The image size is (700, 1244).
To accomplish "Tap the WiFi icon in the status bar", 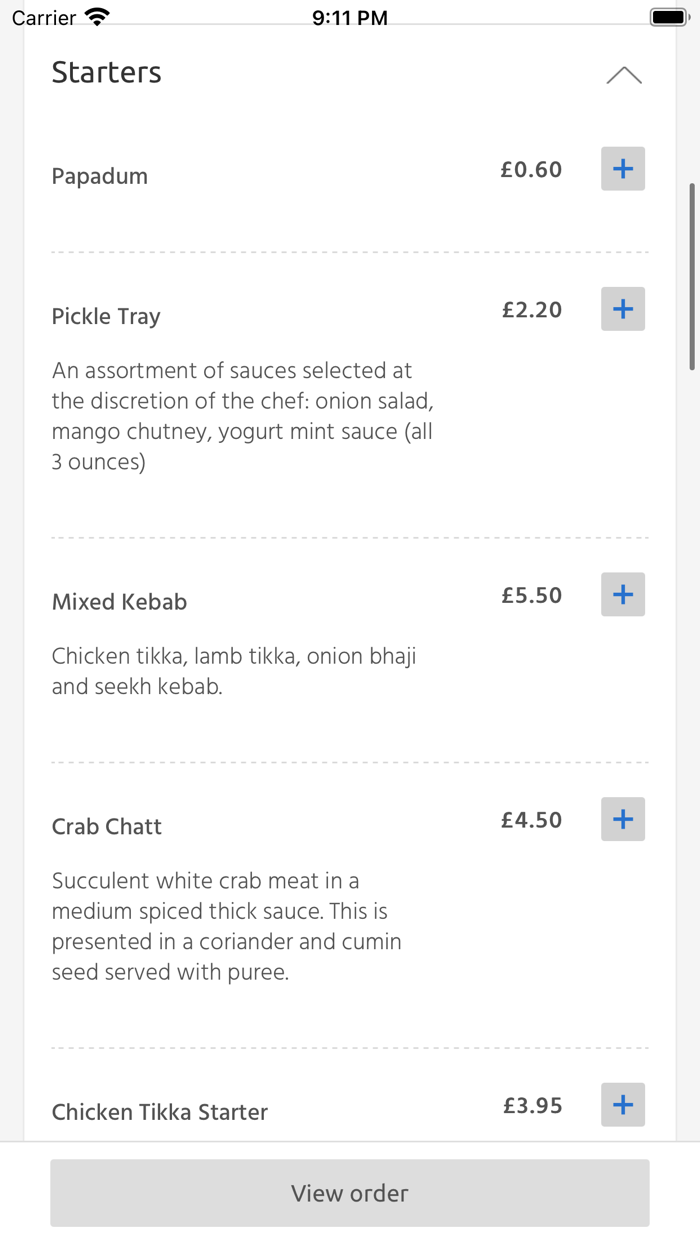I will [x=95, y=15].
